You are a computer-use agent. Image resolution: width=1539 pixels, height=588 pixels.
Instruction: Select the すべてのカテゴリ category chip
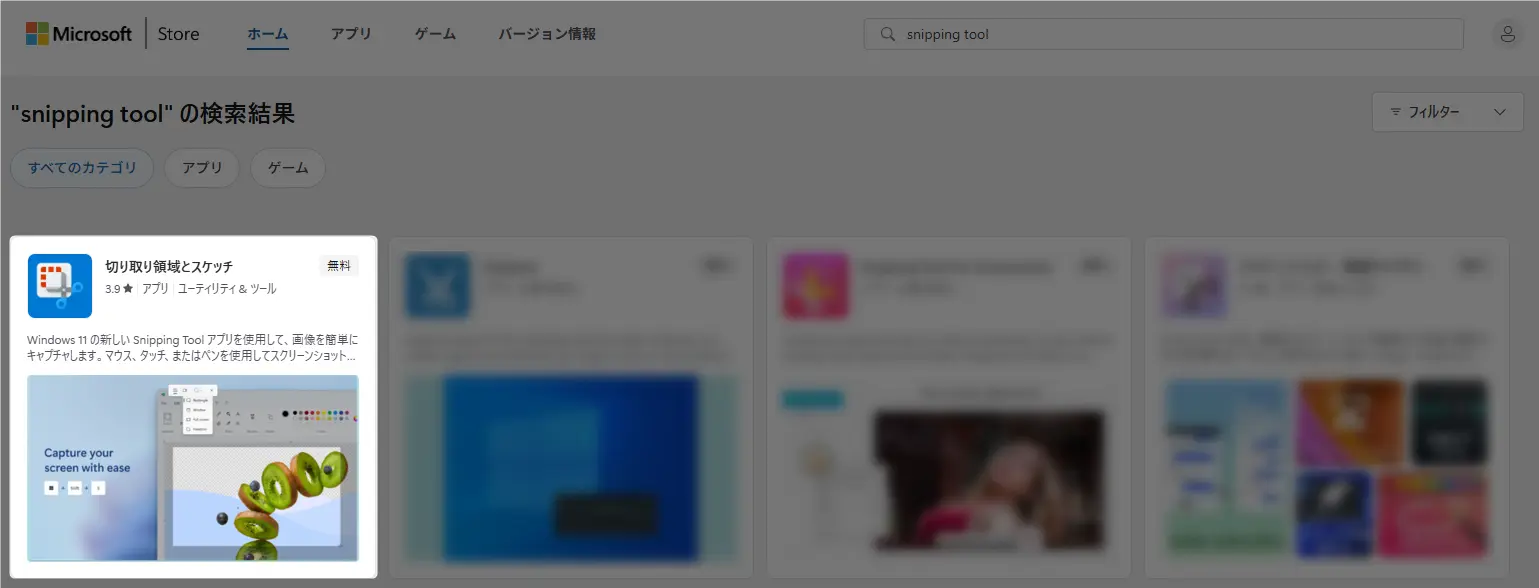[x=82, y=168]
